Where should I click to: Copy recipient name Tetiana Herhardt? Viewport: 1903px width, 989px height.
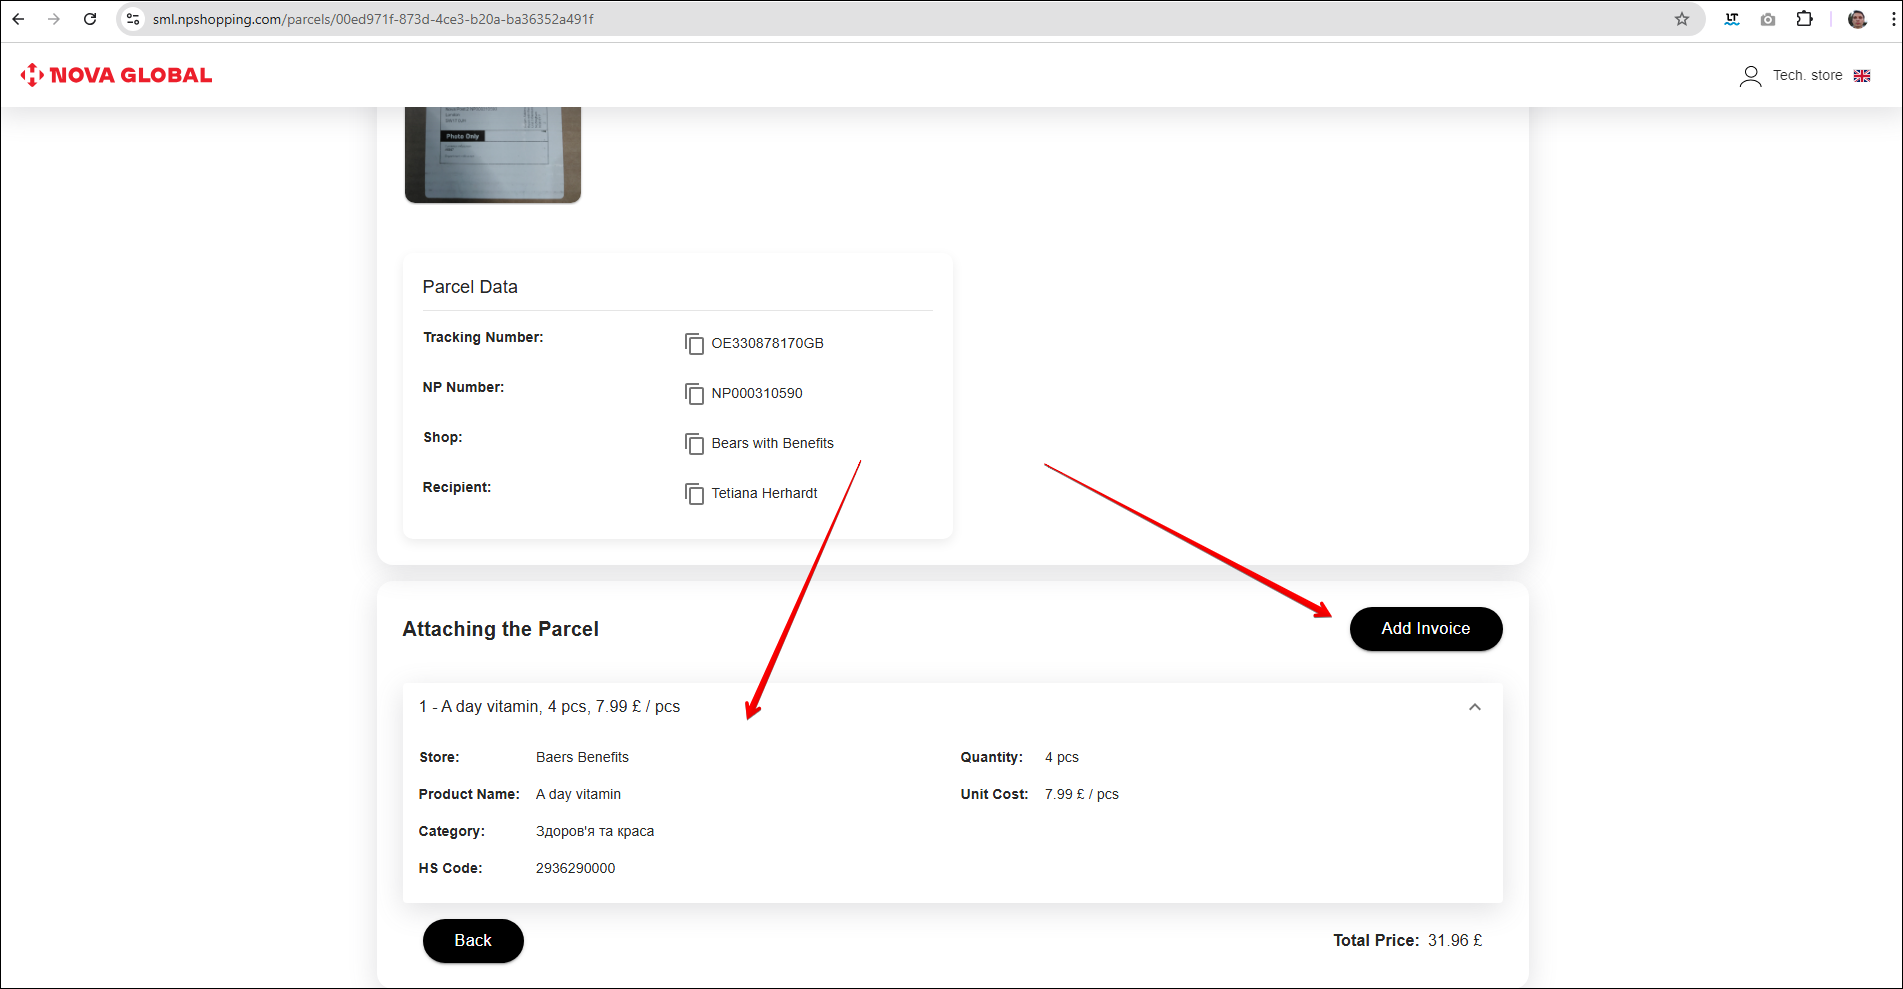694,494
